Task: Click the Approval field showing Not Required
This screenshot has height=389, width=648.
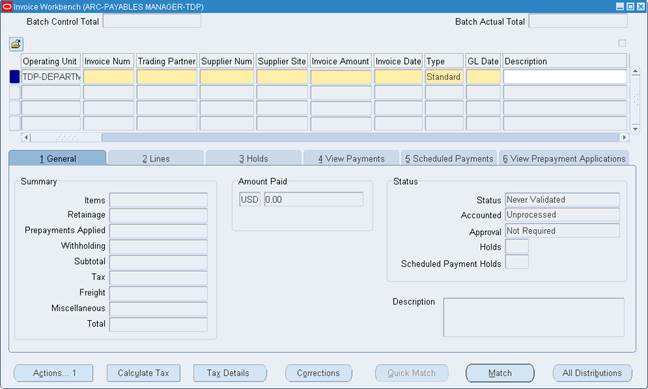Action: 562,231
